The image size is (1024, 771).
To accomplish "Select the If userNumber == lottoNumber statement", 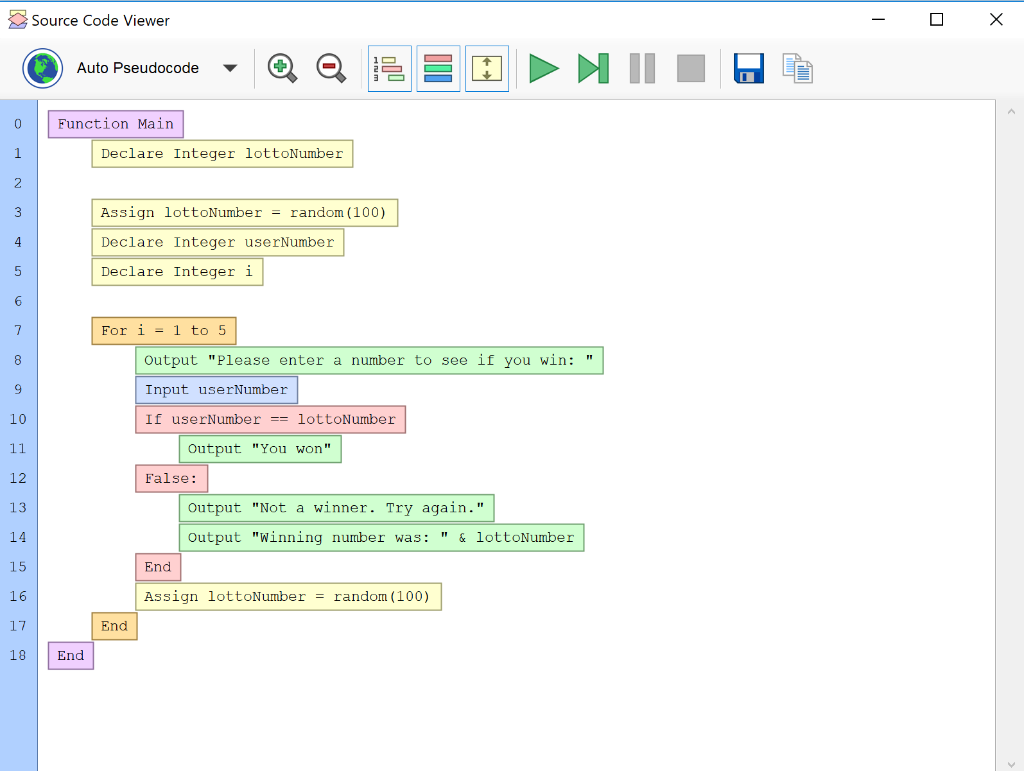I will coord(270,420).
